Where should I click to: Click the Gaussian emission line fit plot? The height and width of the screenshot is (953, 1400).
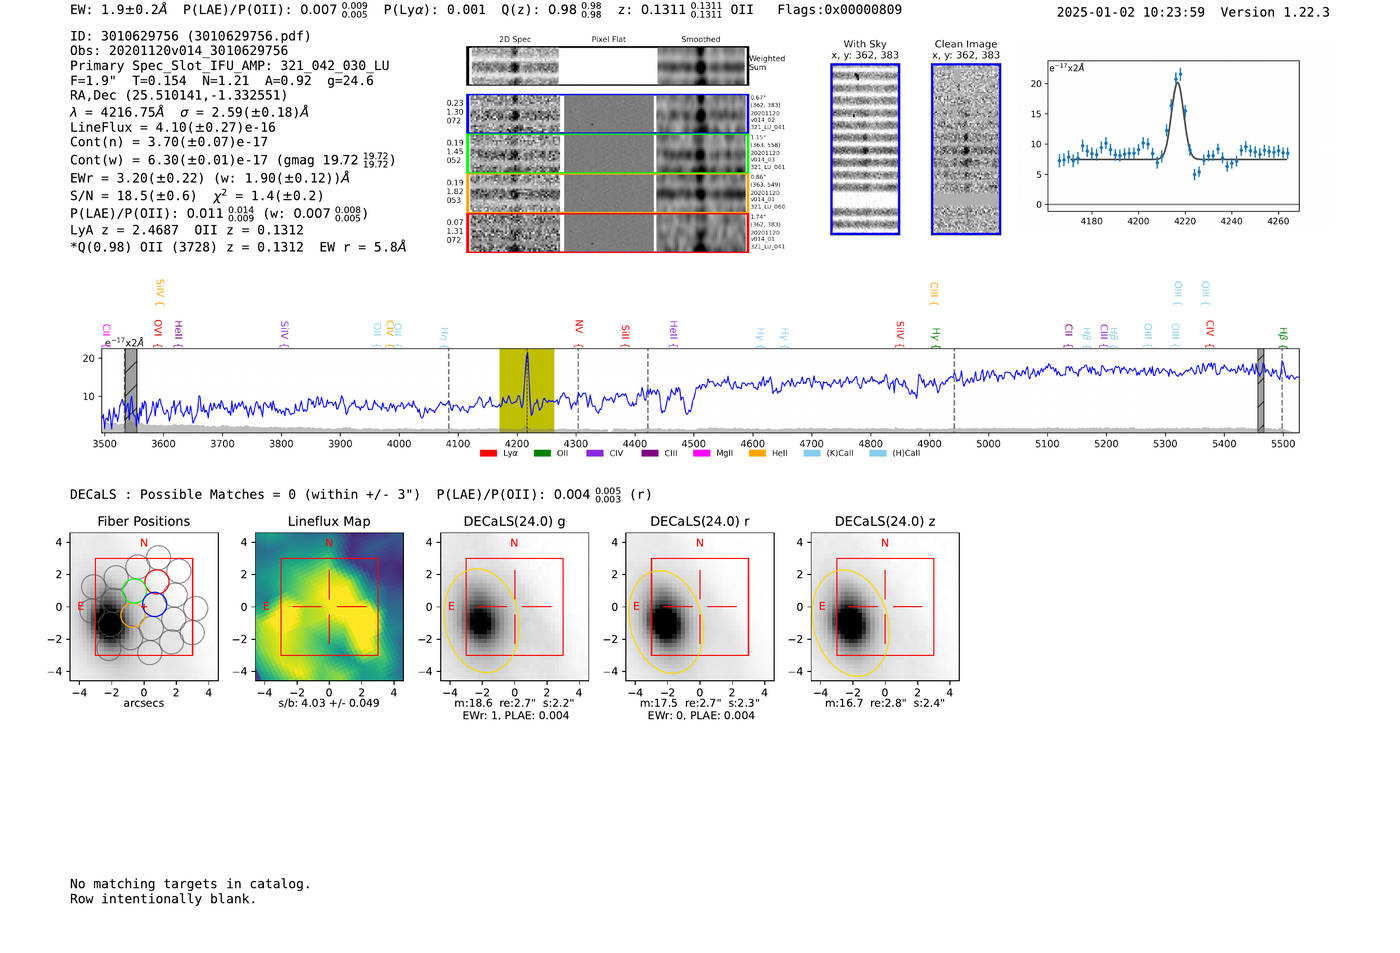coord(1172,137)
